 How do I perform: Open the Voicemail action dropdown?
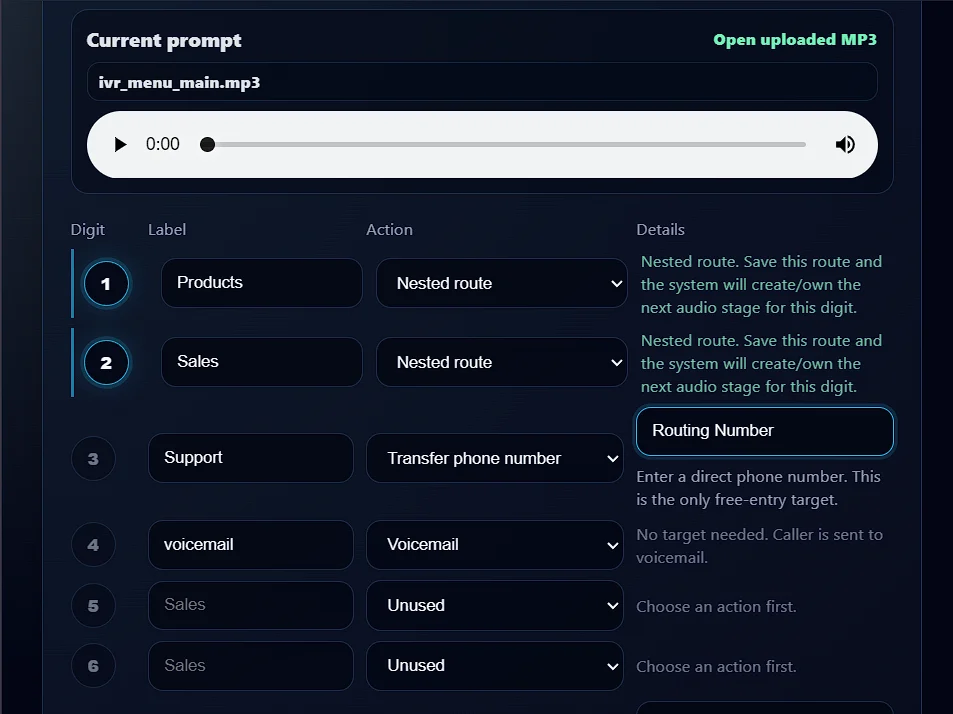pos(495,544)
